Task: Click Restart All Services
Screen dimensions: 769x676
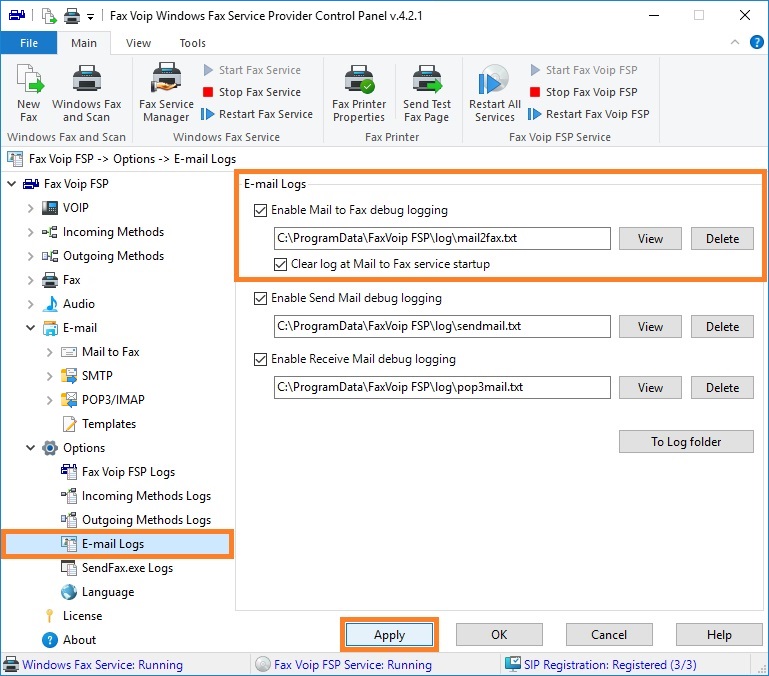Action: [494, 93]
